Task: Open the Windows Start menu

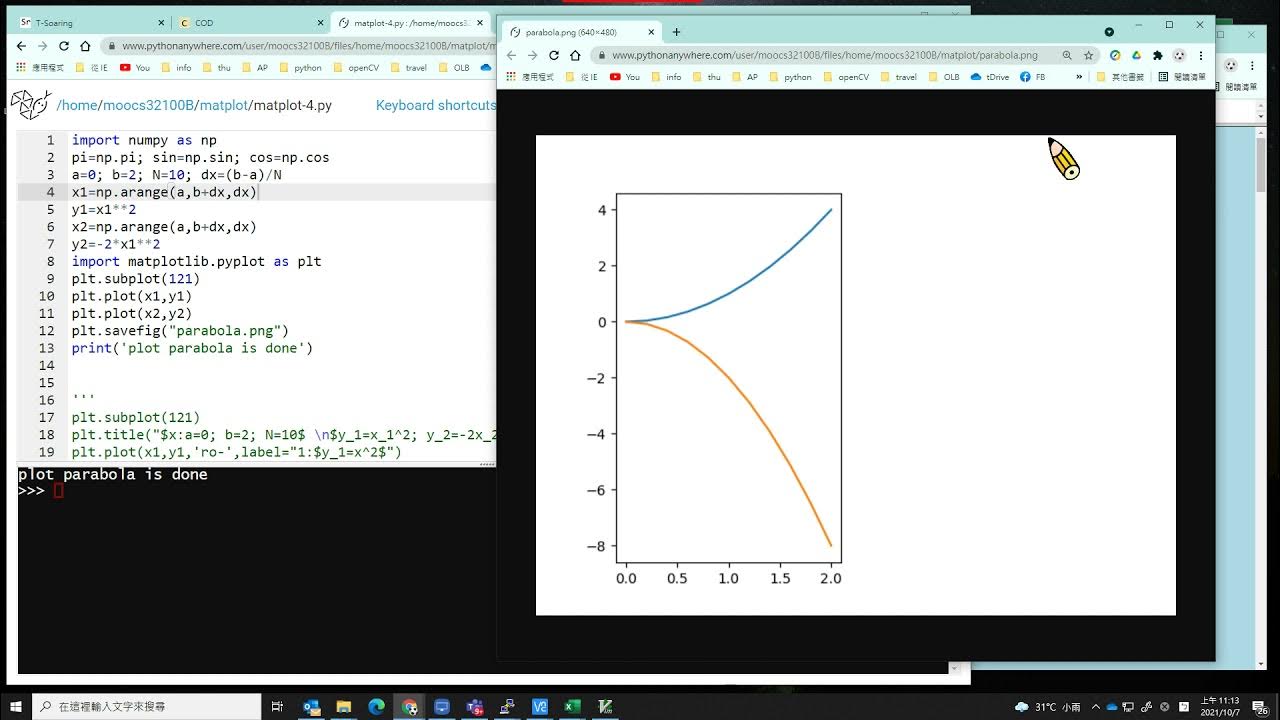Action: 16,706
